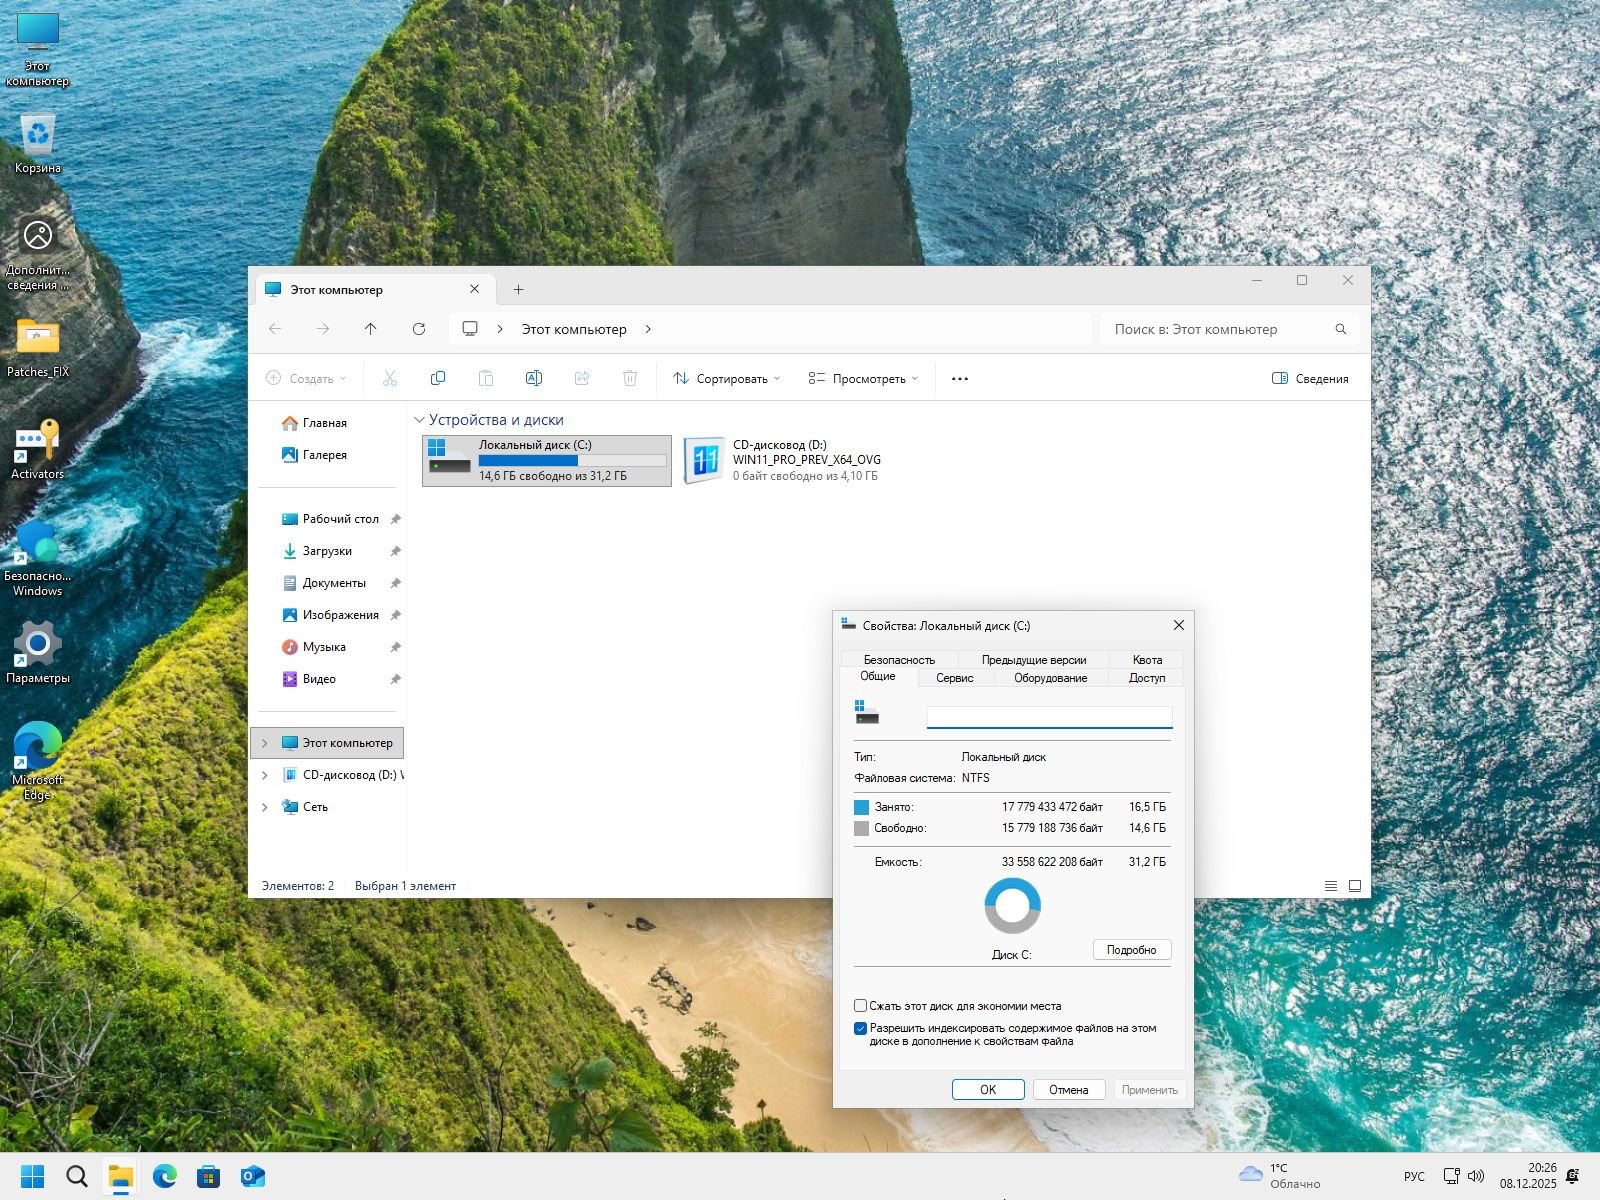Switch to the Сервис tab
1600x1200 pixels.
coord(954,678)
